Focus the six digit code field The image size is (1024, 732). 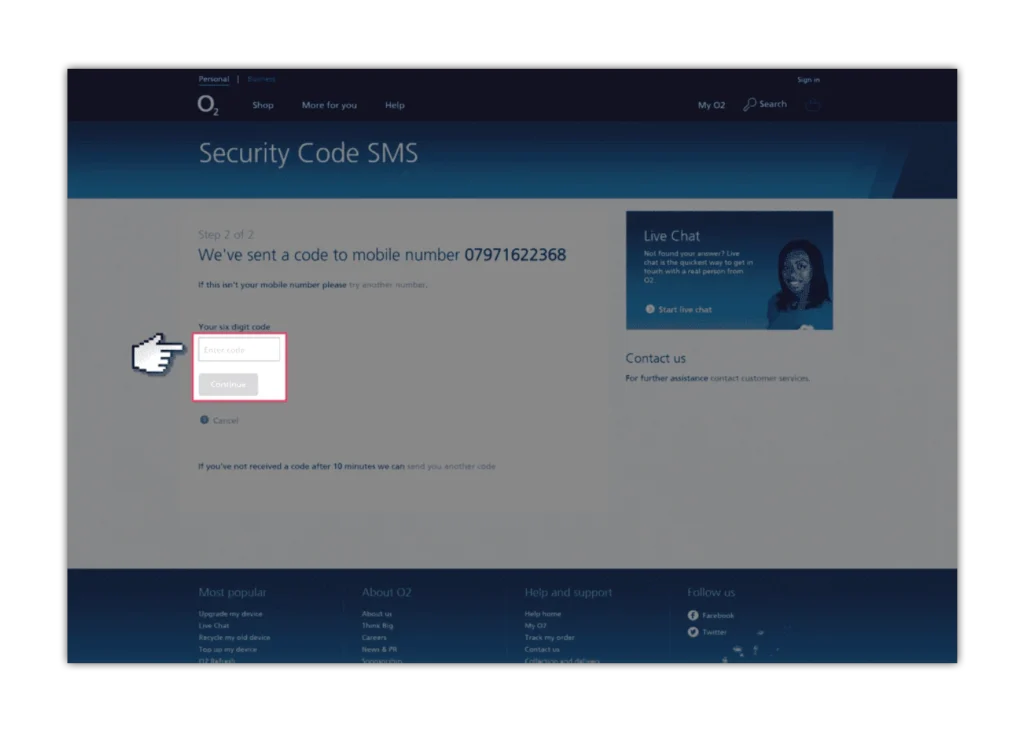(x=239, y=349)
